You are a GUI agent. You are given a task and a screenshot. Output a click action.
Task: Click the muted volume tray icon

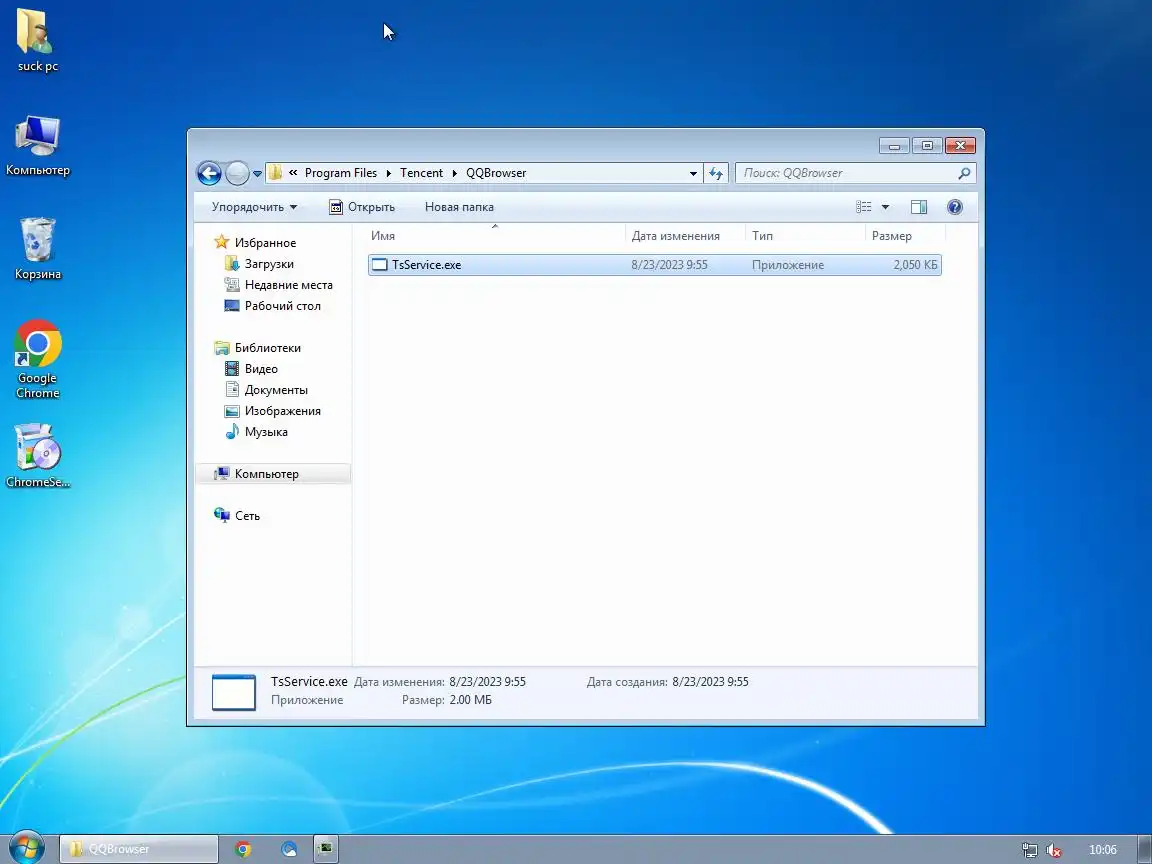coord(1054,850)
